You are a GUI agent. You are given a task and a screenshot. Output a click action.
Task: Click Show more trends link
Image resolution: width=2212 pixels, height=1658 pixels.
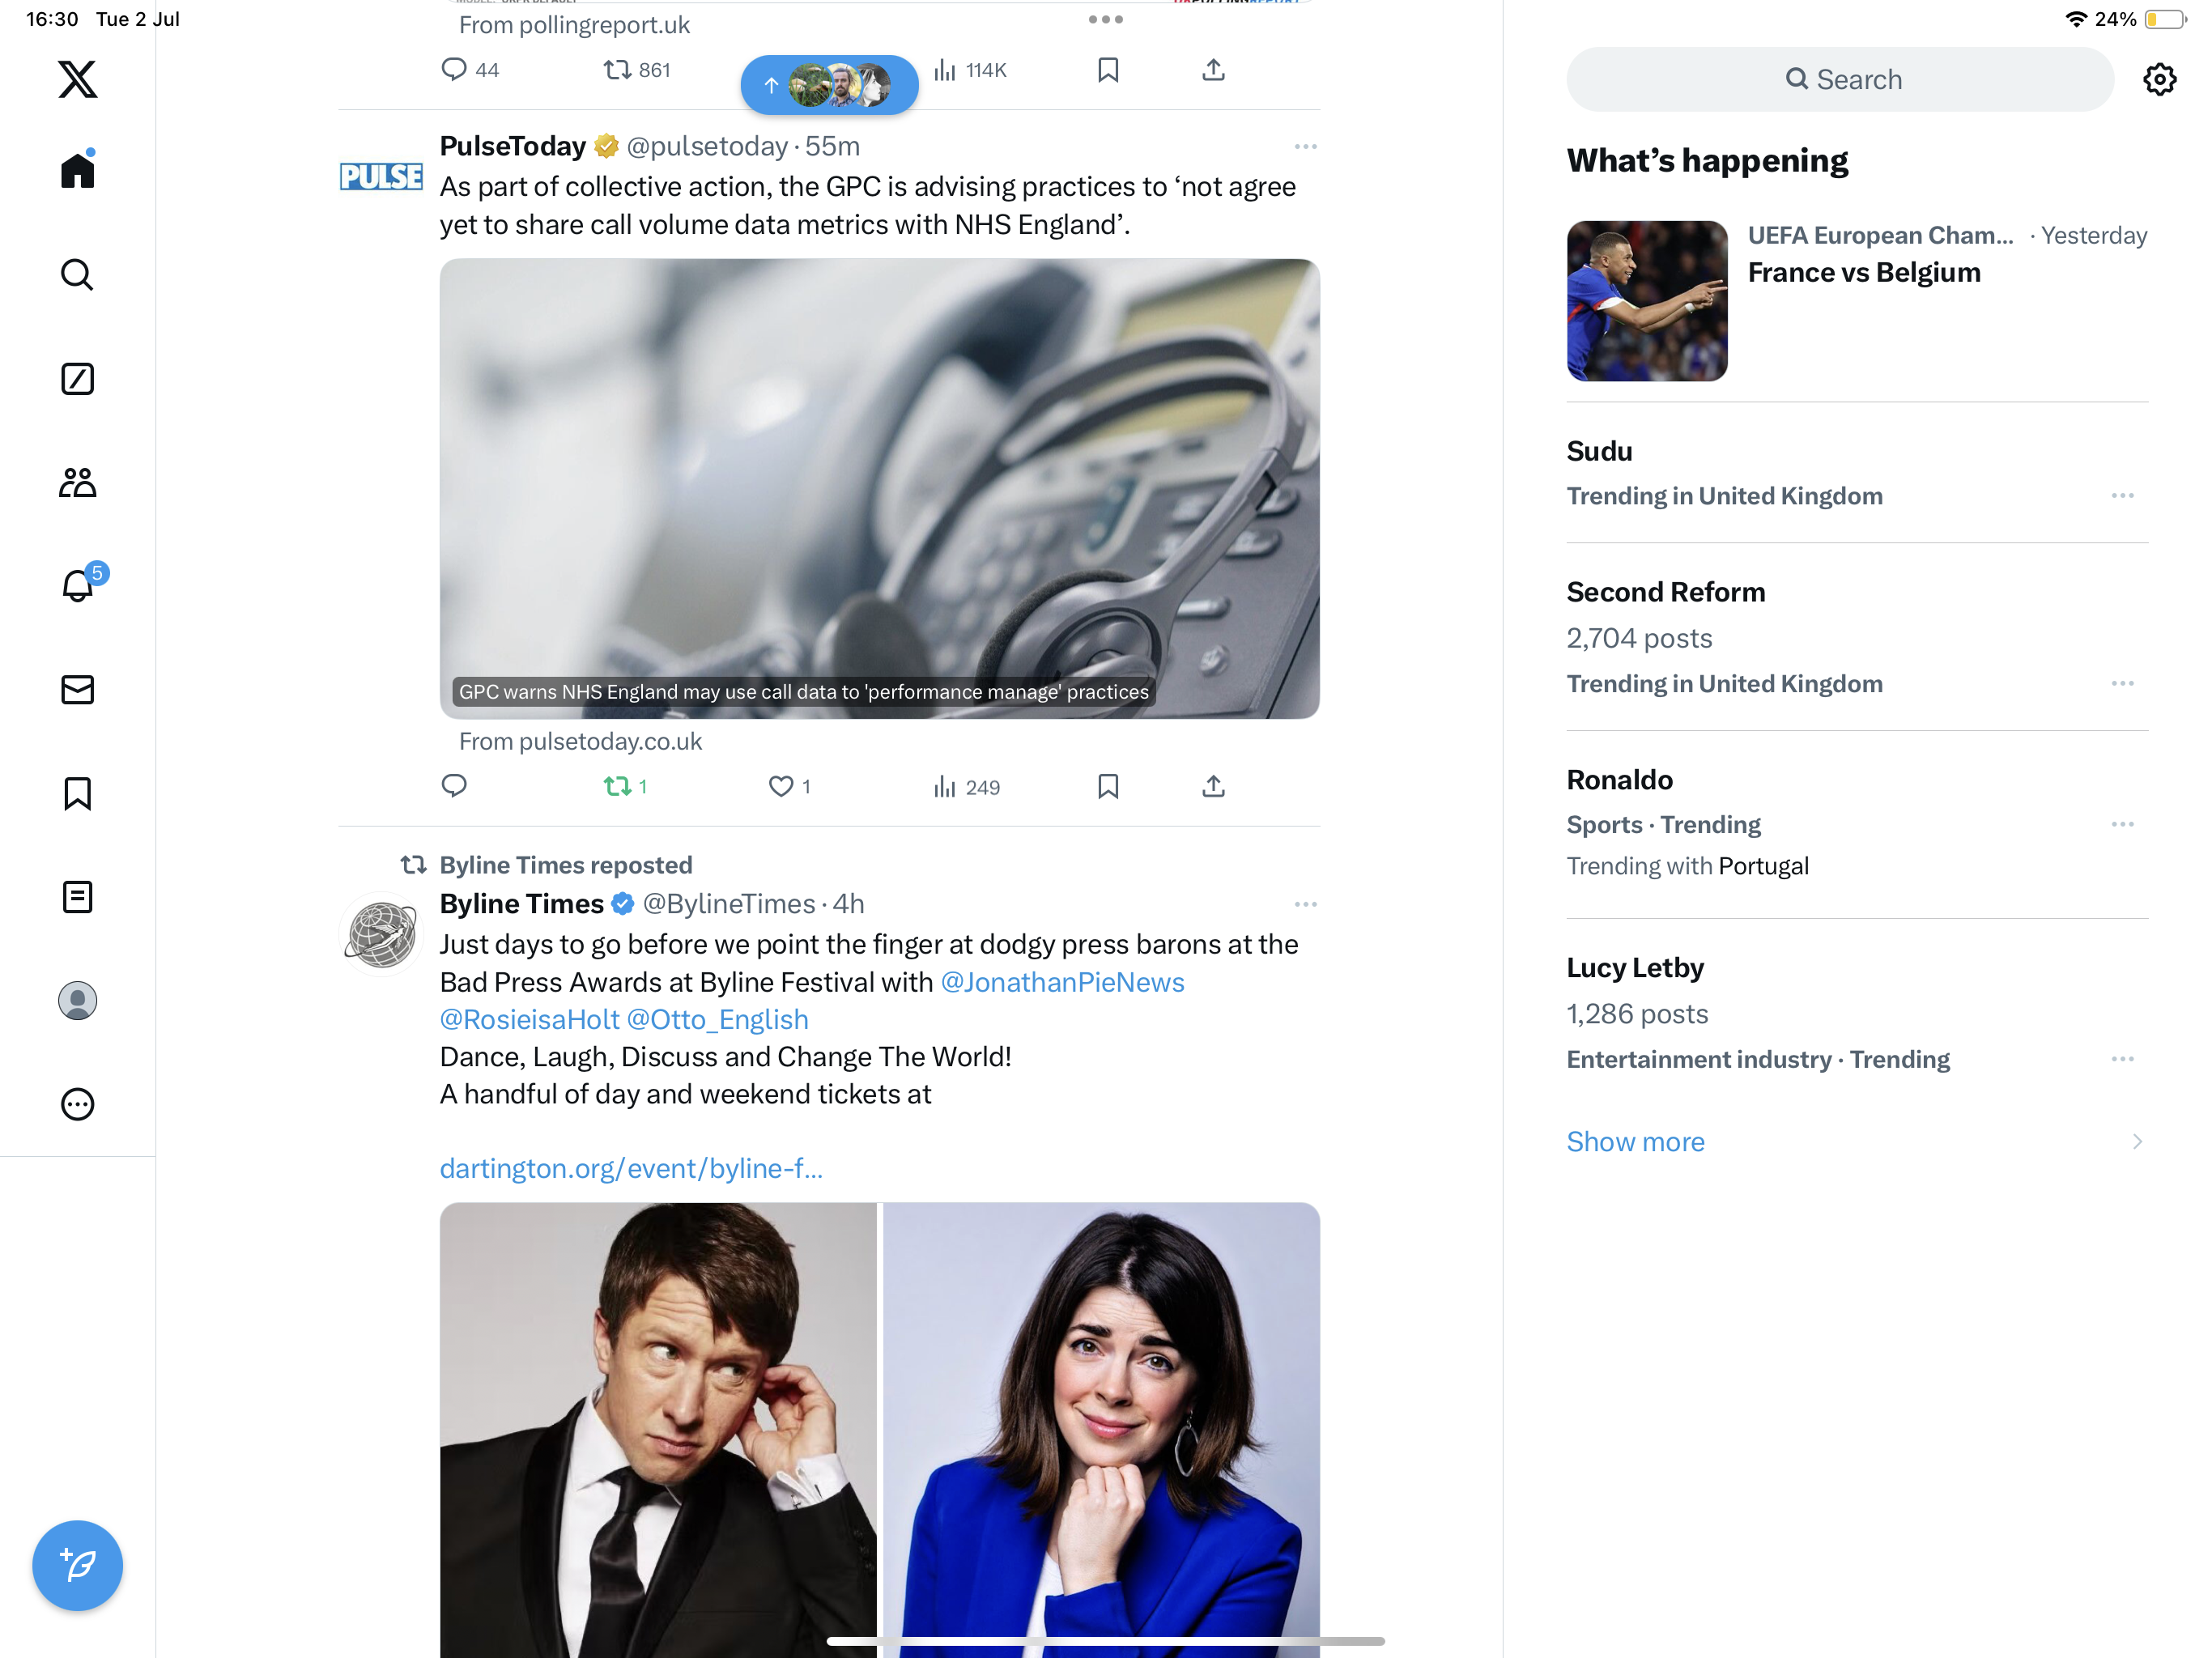(x=1635, y=1142)
